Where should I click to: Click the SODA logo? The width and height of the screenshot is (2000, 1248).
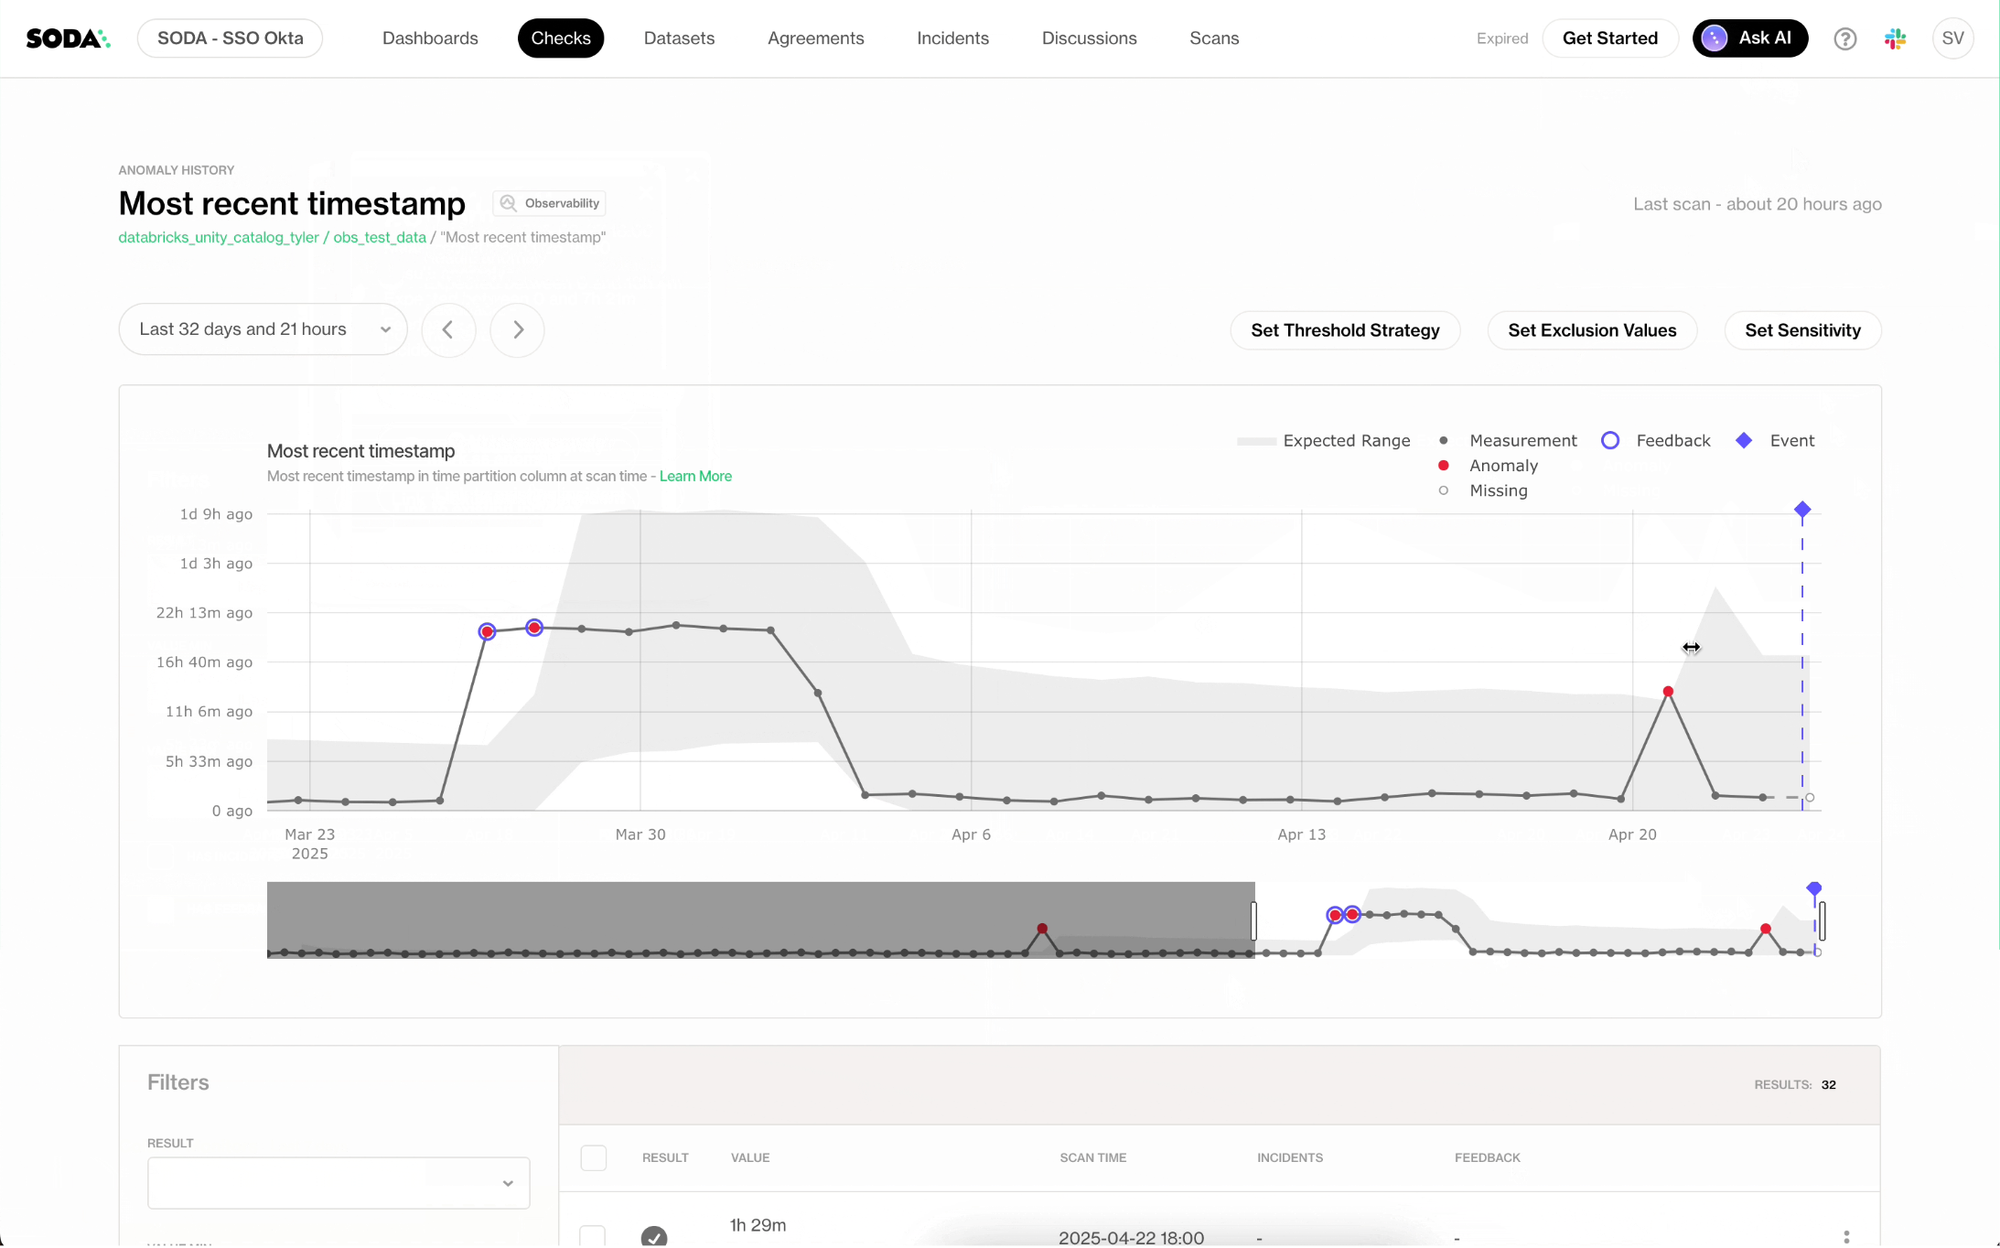[x=68, y=39]
